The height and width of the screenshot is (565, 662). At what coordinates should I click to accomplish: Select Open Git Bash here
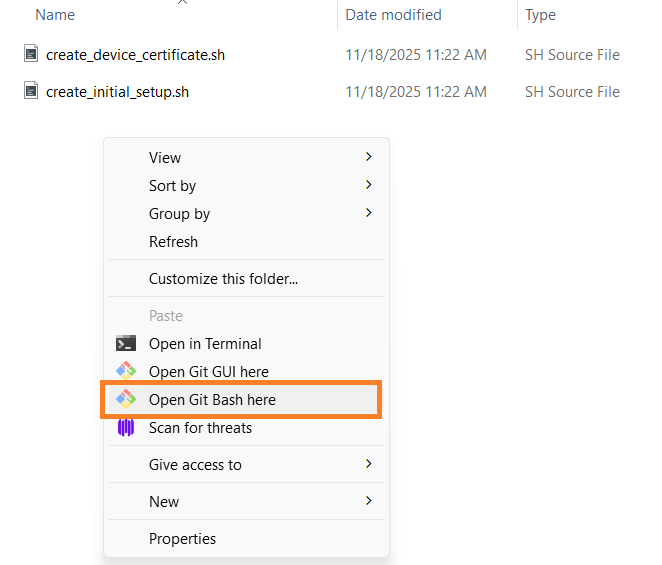(x=212, y=399)
